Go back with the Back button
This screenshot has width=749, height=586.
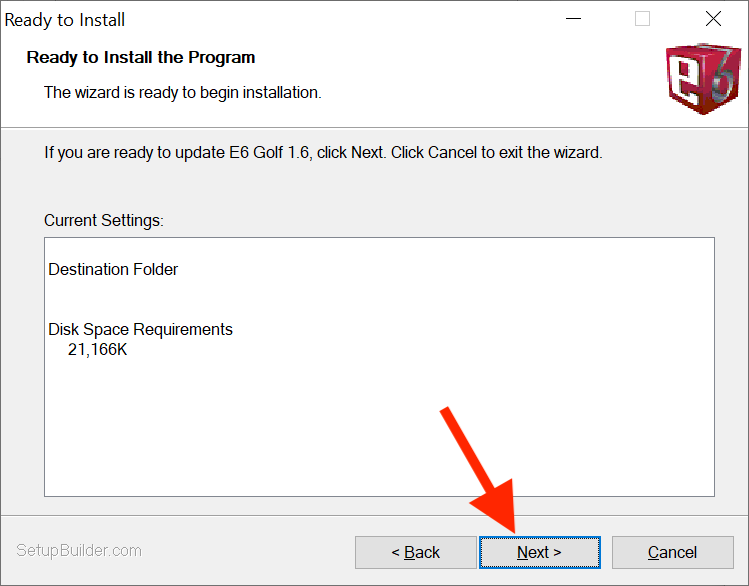click(416, 552)
